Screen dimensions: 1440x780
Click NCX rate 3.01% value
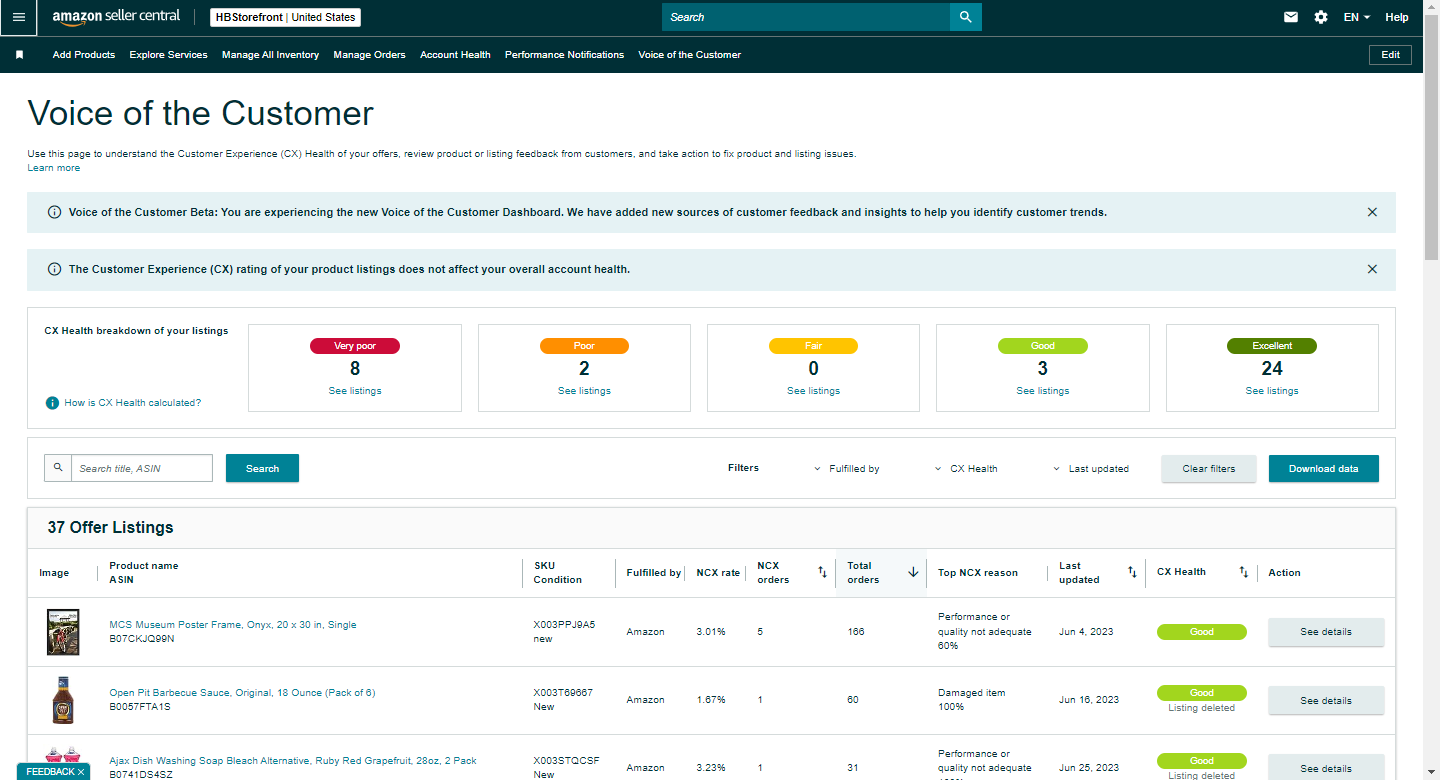click(711, 632)
